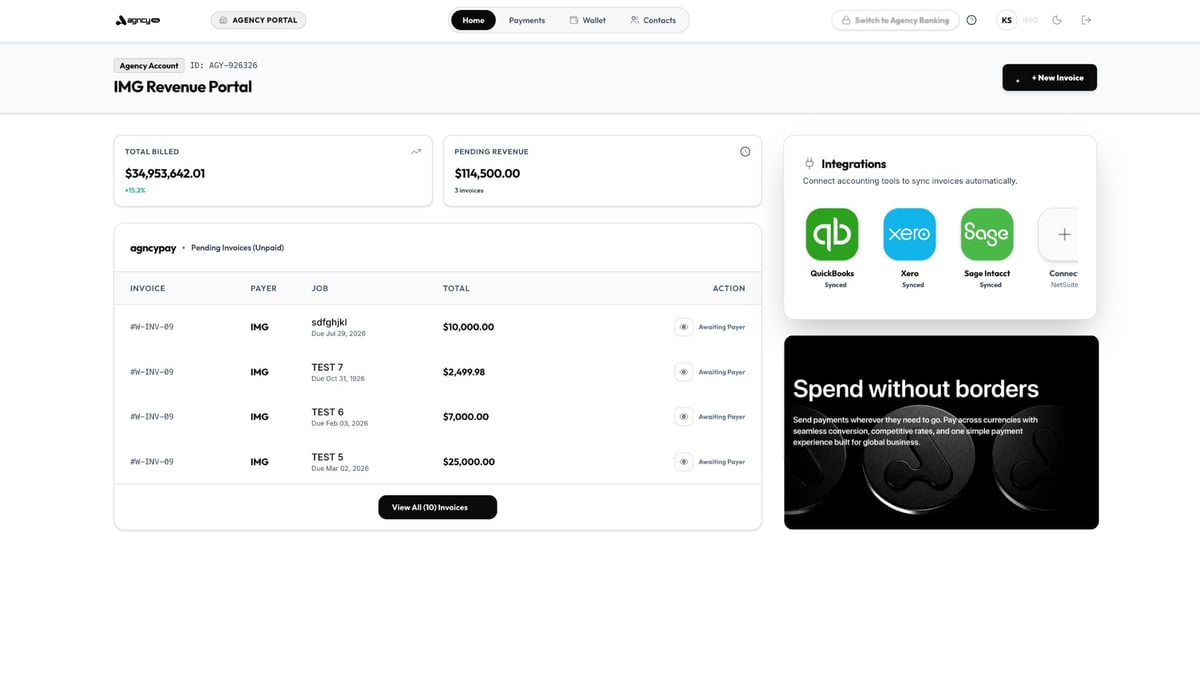This screenshot has width=1200, height=675.
Task: Click Awaiting Payer status in TEST 7 row
Action: coord(722,372)
